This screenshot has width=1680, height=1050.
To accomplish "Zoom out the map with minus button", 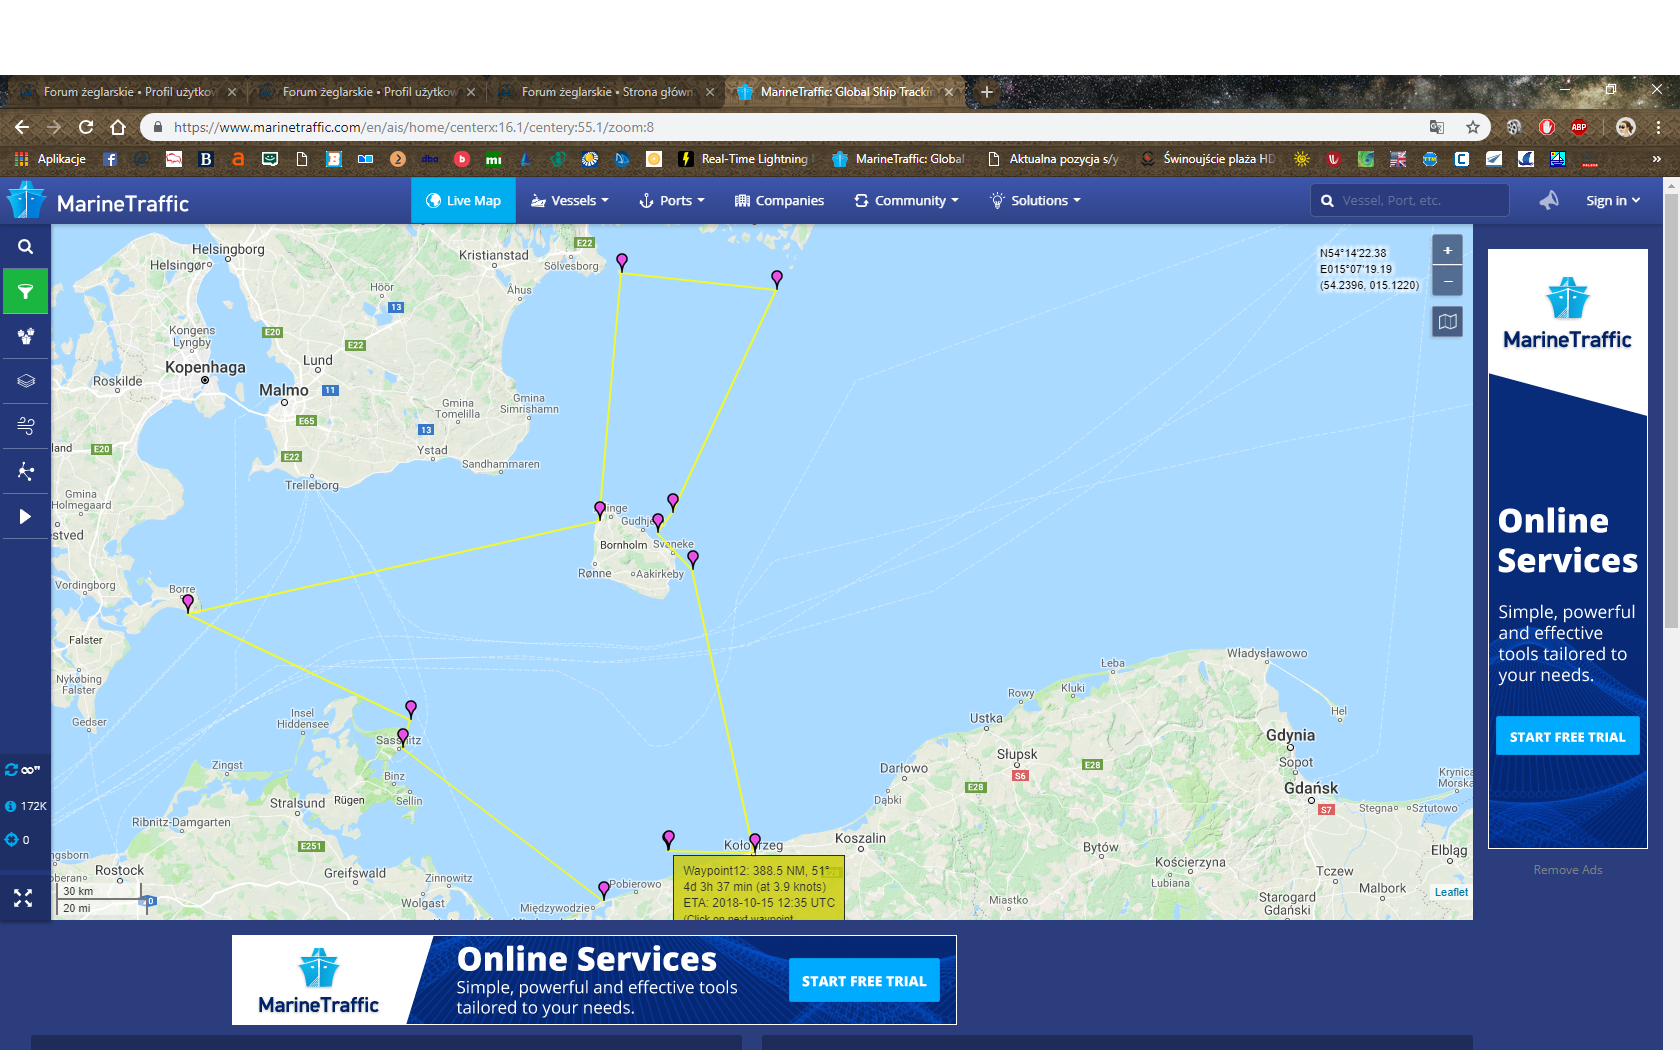I will click(x=1447, y=280).
